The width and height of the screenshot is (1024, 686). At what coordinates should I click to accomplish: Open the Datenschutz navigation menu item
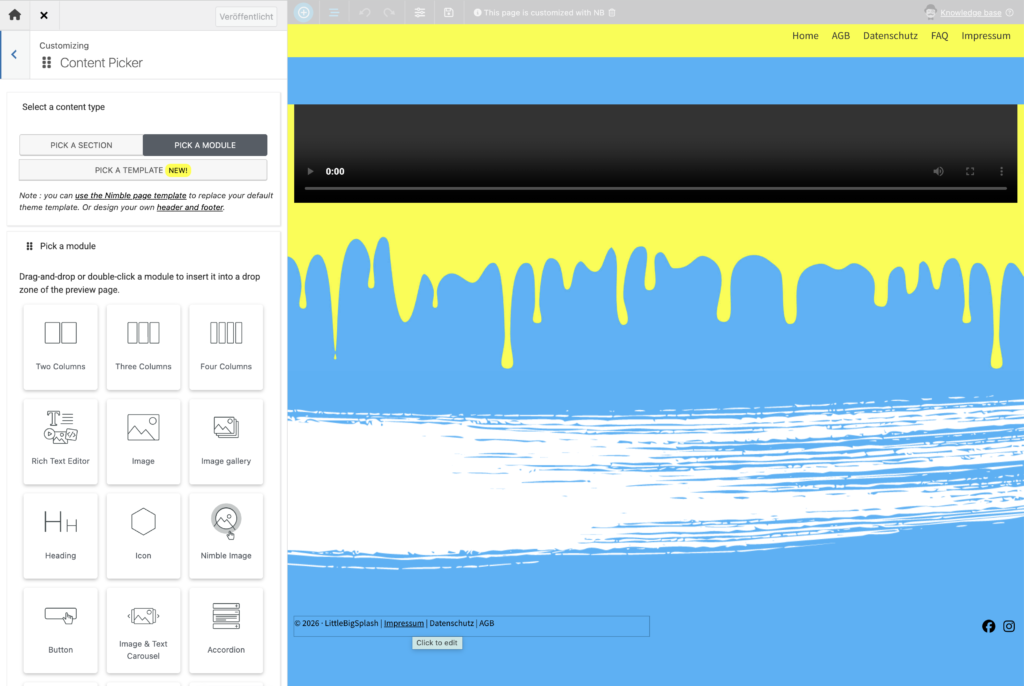point(890,36)
